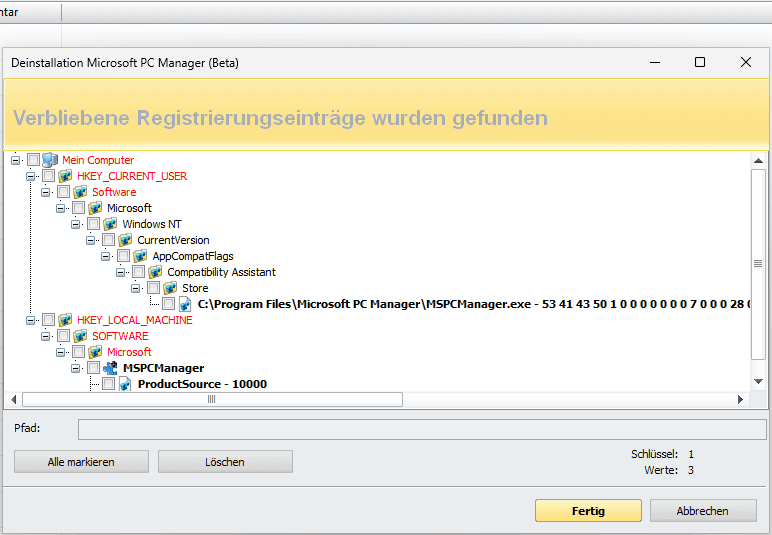The height and width of the screenshot is (535, 772).
Task: Click the ProductSource value icon
Action: [125, 384]
